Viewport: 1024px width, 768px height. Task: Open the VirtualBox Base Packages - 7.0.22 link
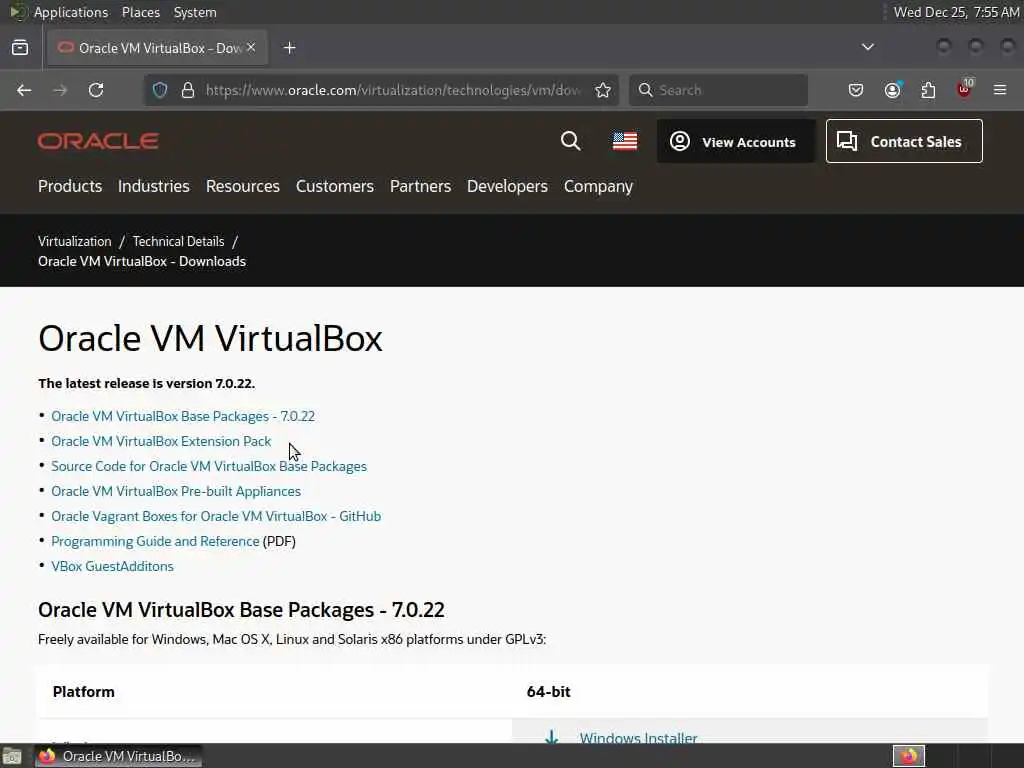tap(183, 416)
